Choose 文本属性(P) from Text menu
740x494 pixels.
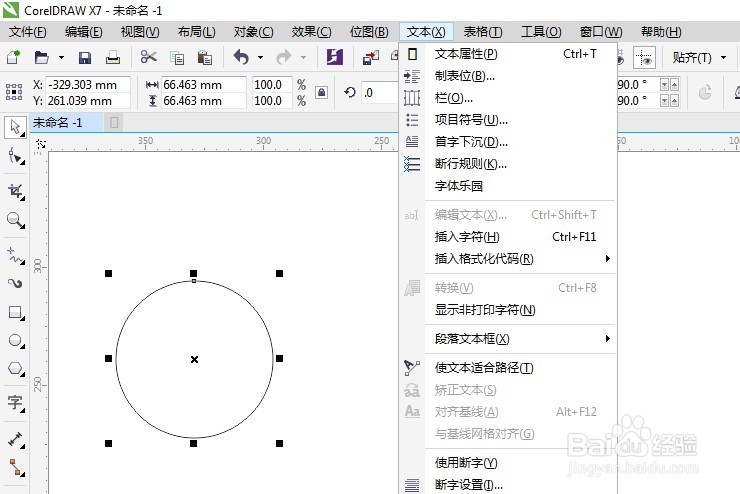[x=509, y=54]
